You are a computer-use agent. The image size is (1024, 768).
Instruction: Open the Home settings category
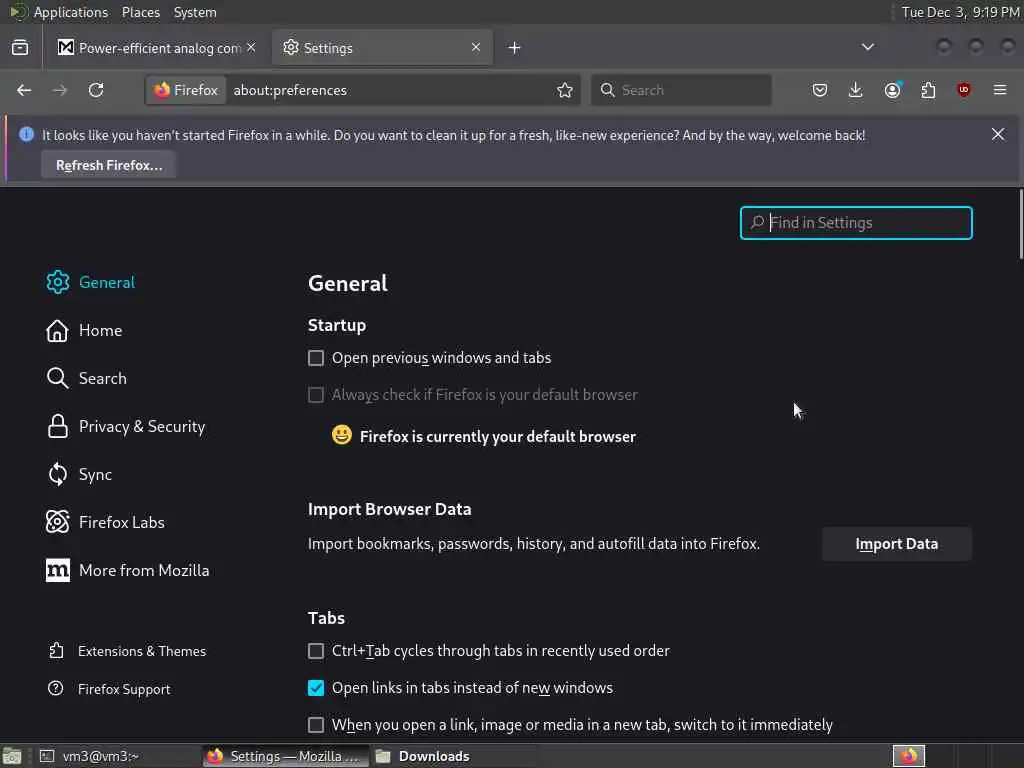84,330
